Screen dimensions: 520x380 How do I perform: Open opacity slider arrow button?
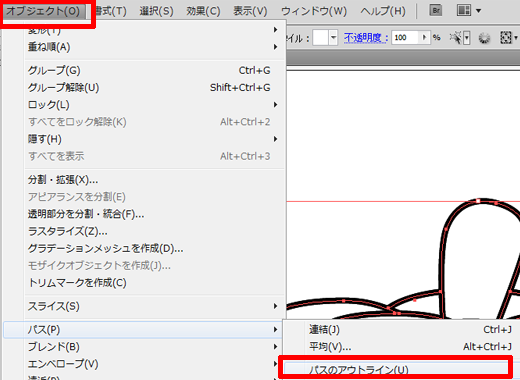coord(424,37)
